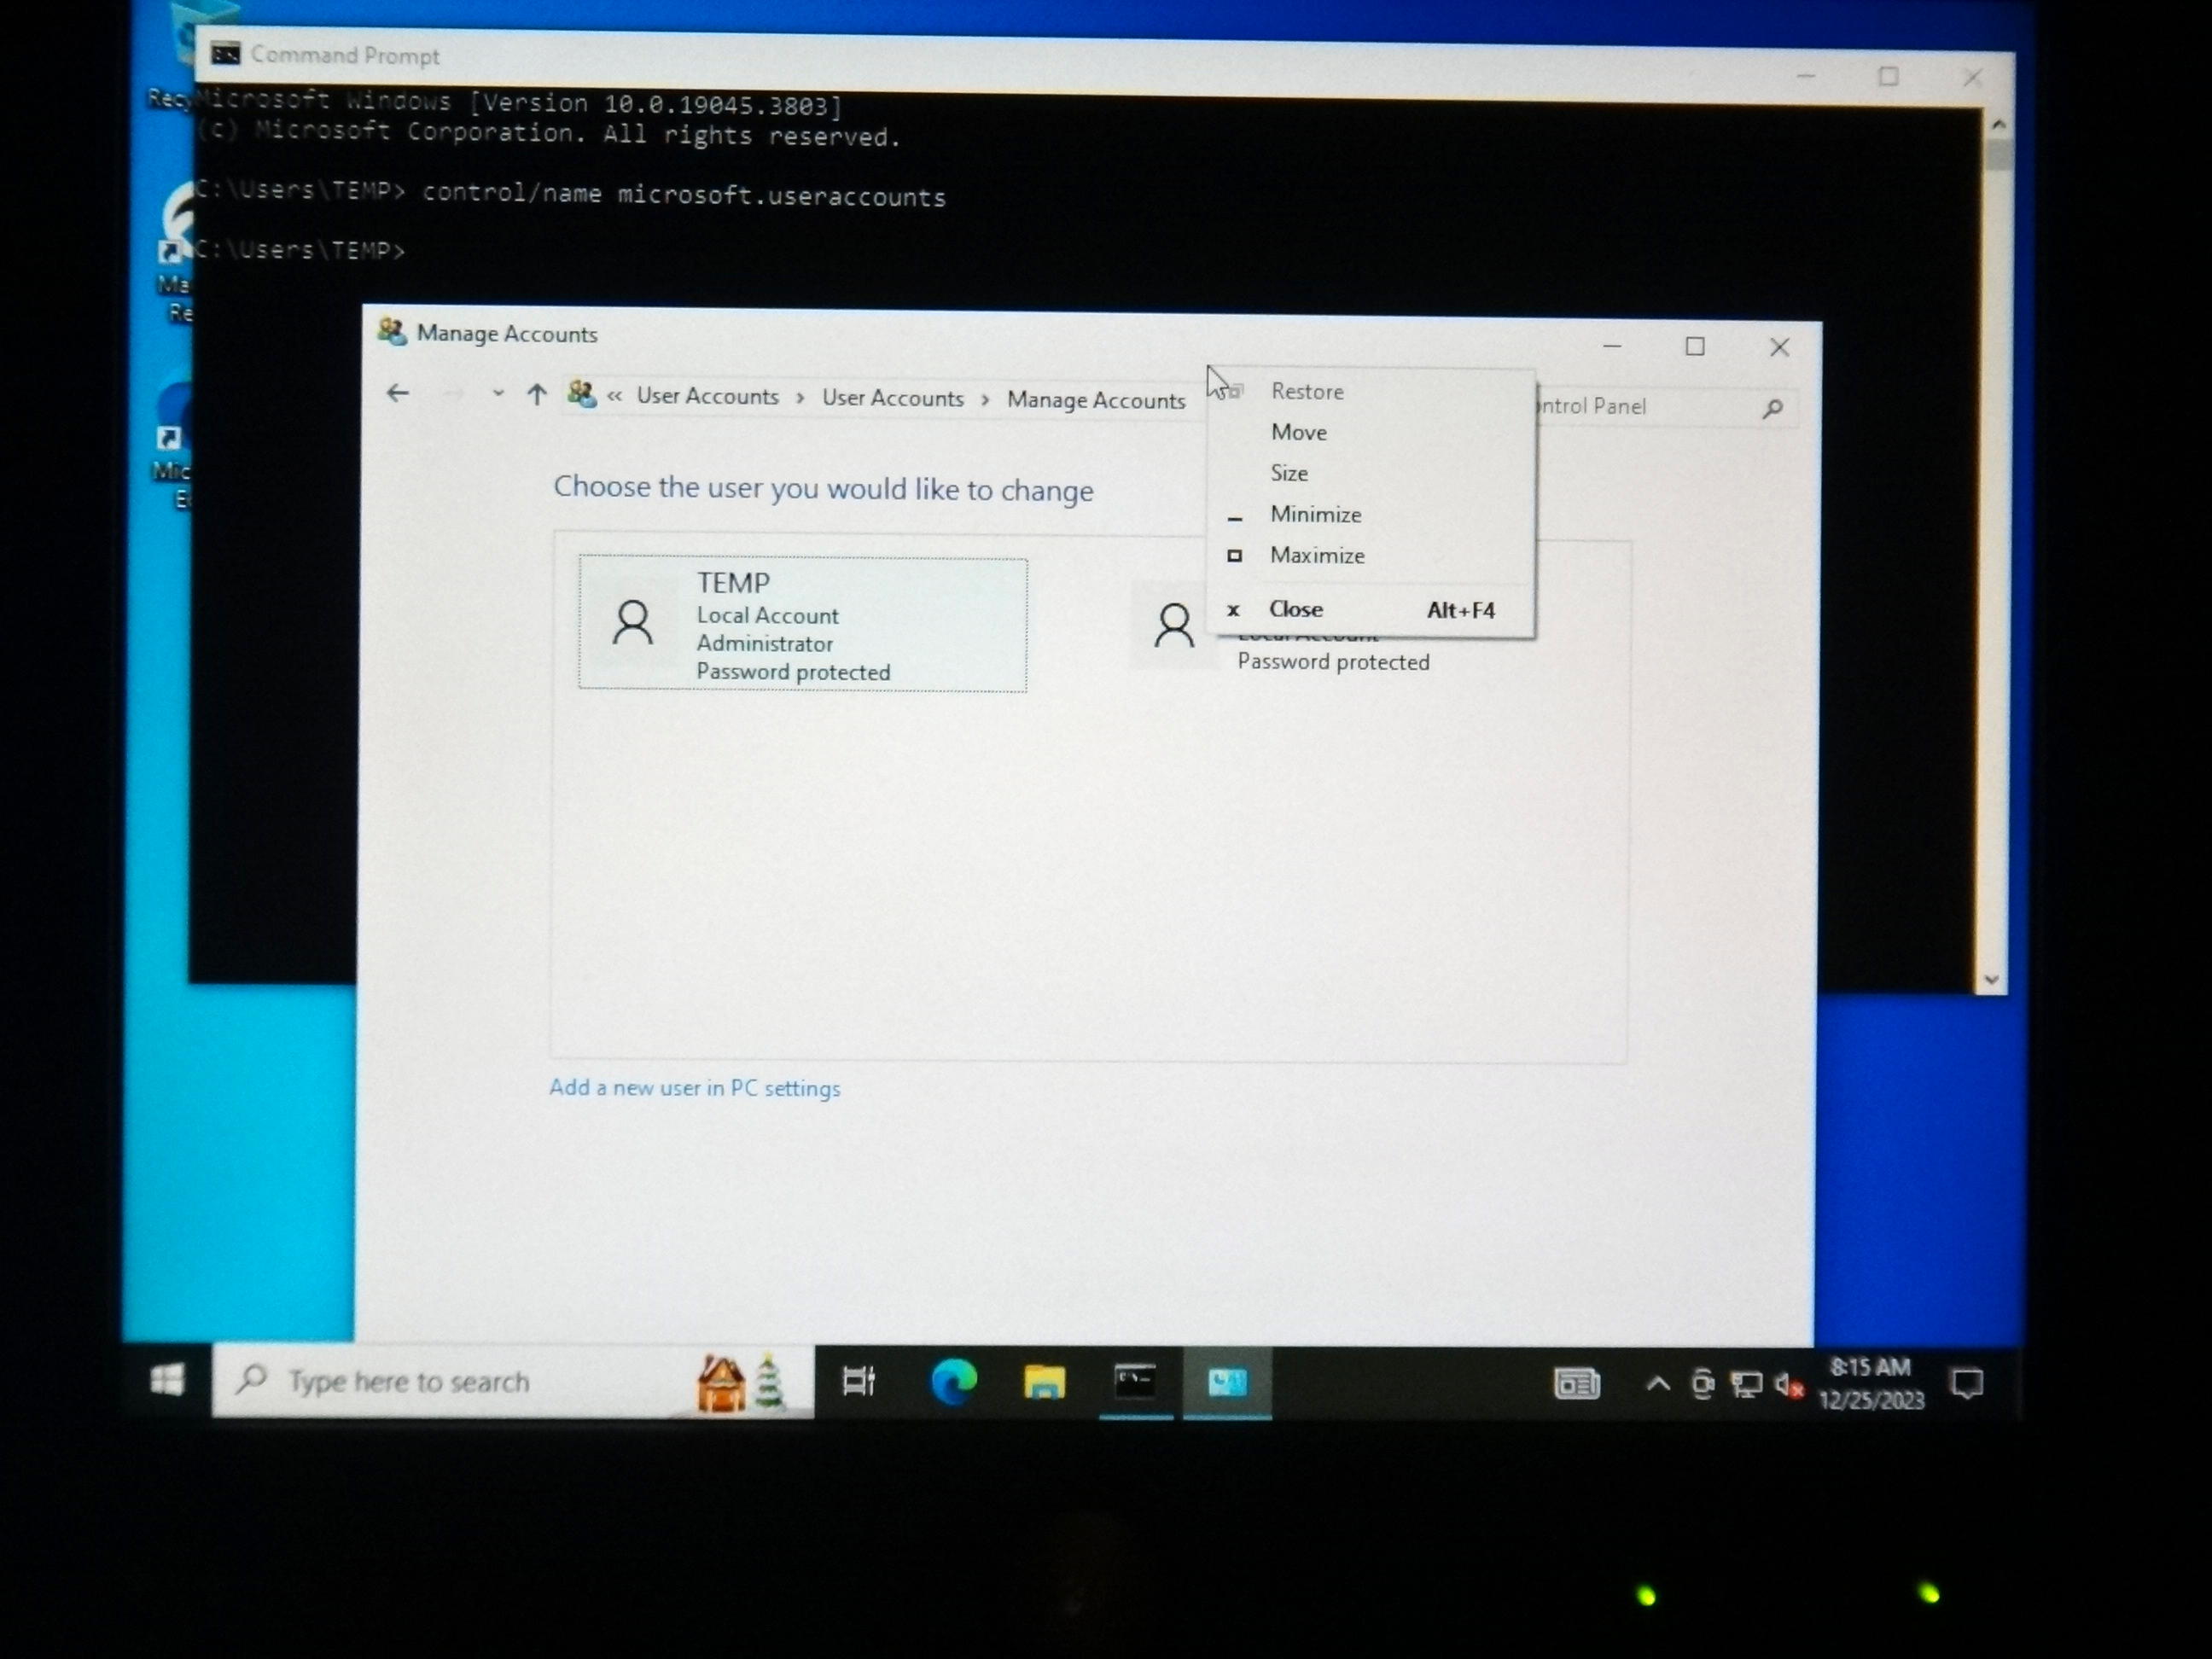
Task: Click the taskbar search box
Action: pyautogui.click(x=513, y=1381)
